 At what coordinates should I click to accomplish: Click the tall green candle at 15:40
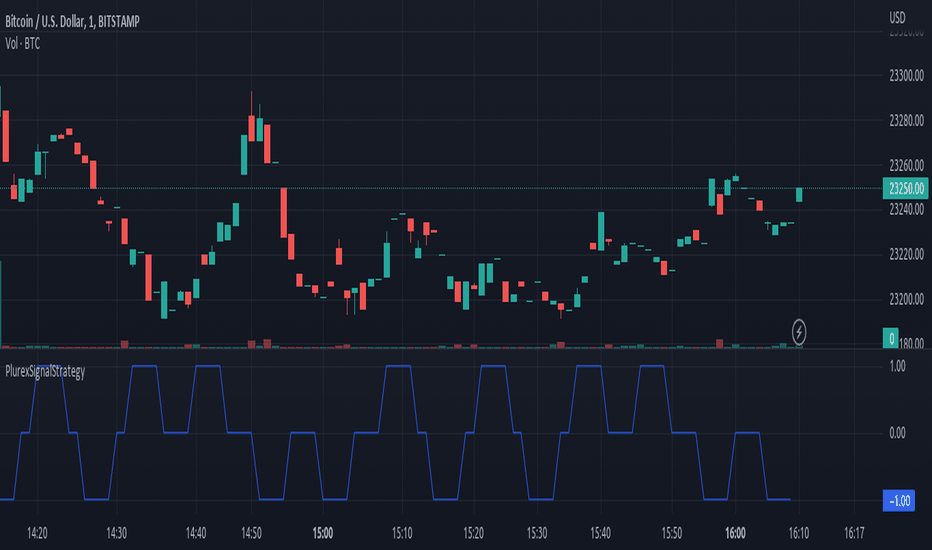(x=601, y=231)
